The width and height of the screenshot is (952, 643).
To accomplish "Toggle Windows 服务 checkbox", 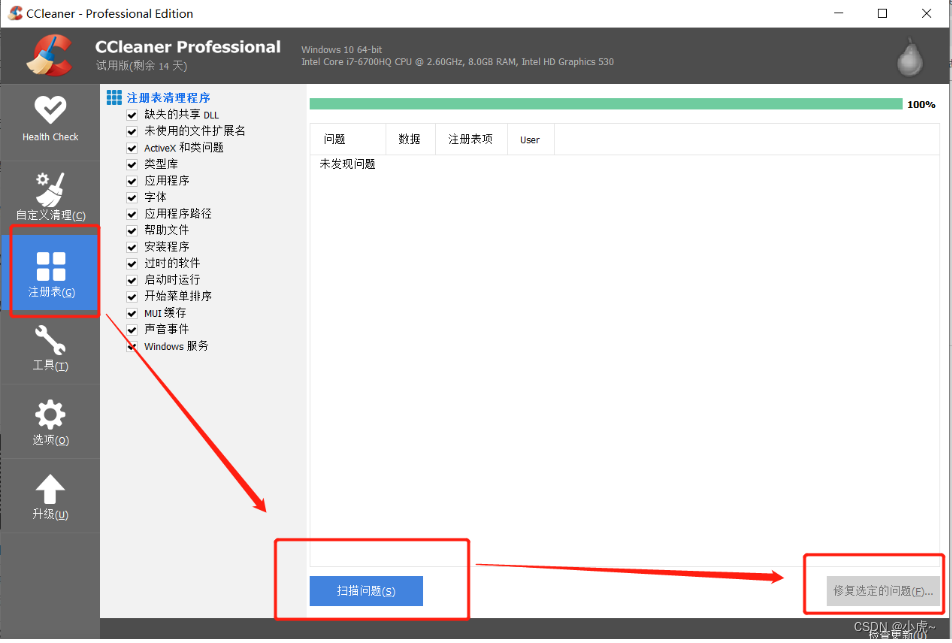I will (x=132, y=347).
